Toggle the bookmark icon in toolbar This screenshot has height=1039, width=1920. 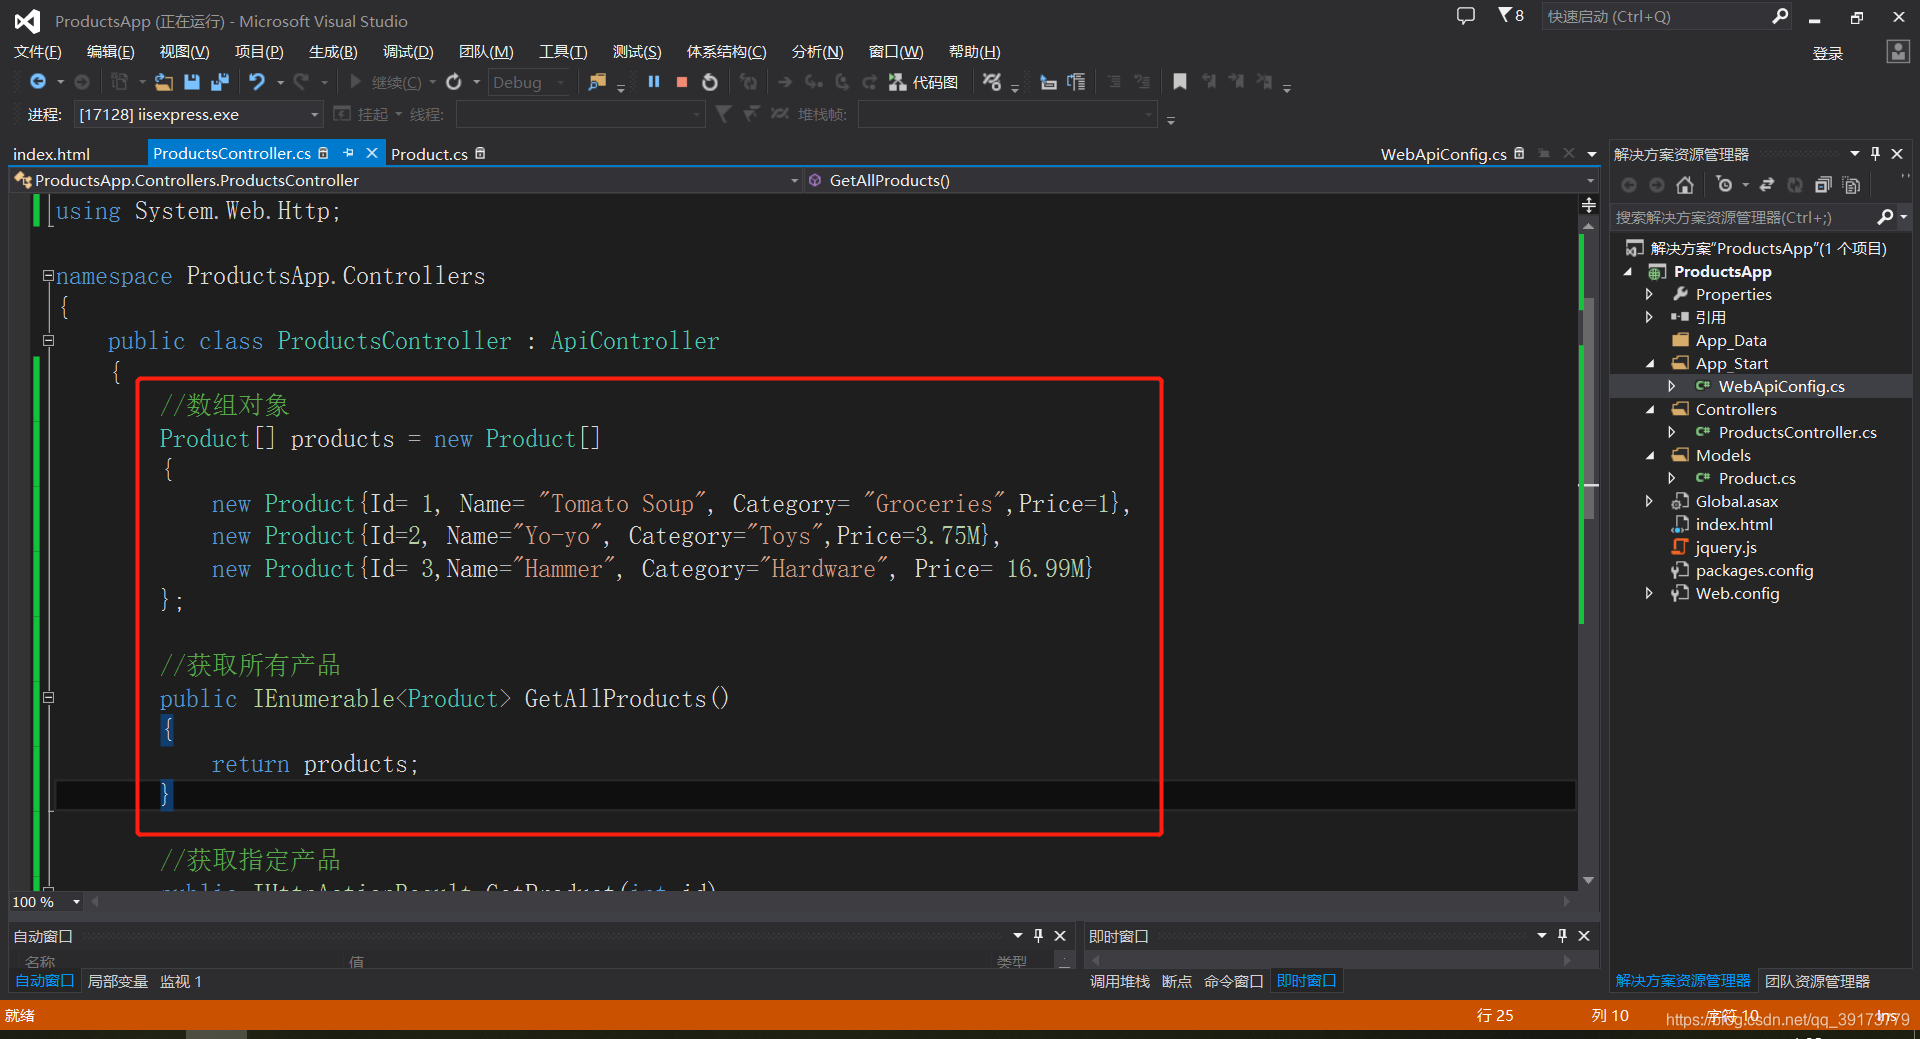pos(1180,82)
